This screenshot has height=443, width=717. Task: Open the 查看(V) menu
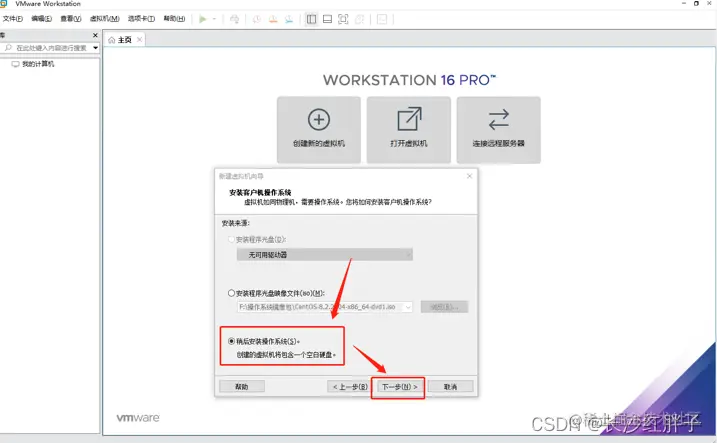[71, 19]
